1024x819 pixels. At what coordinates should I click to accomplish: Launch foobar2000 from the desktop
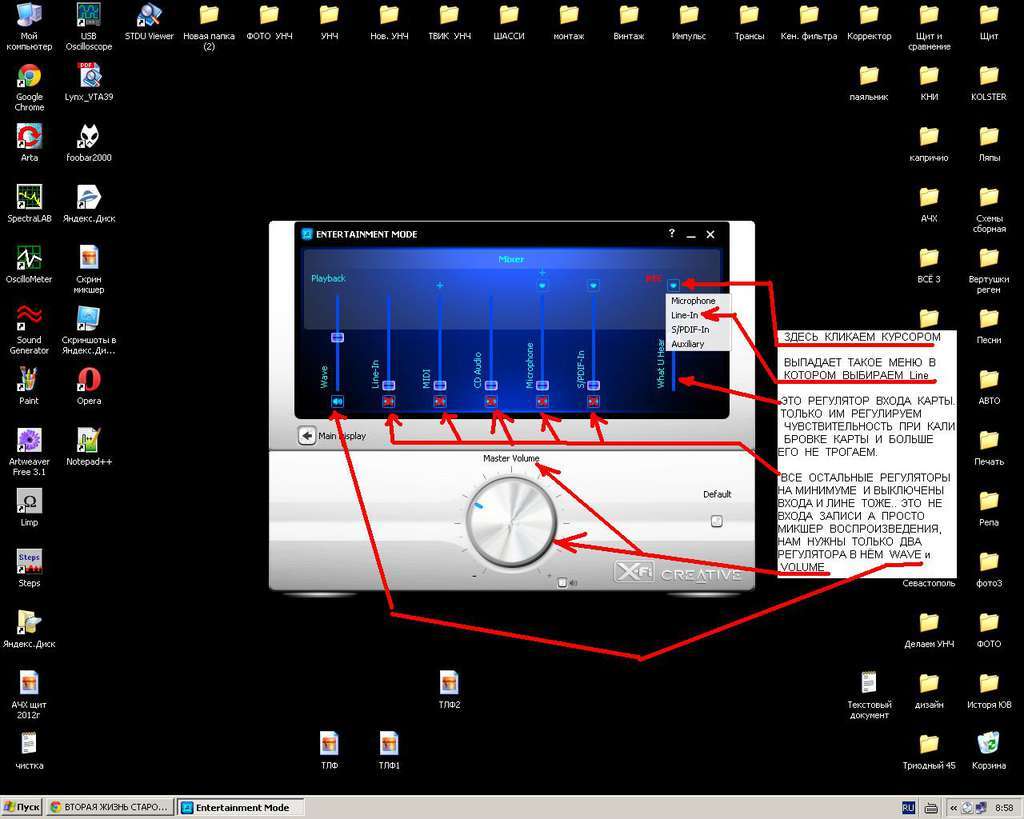88,143
